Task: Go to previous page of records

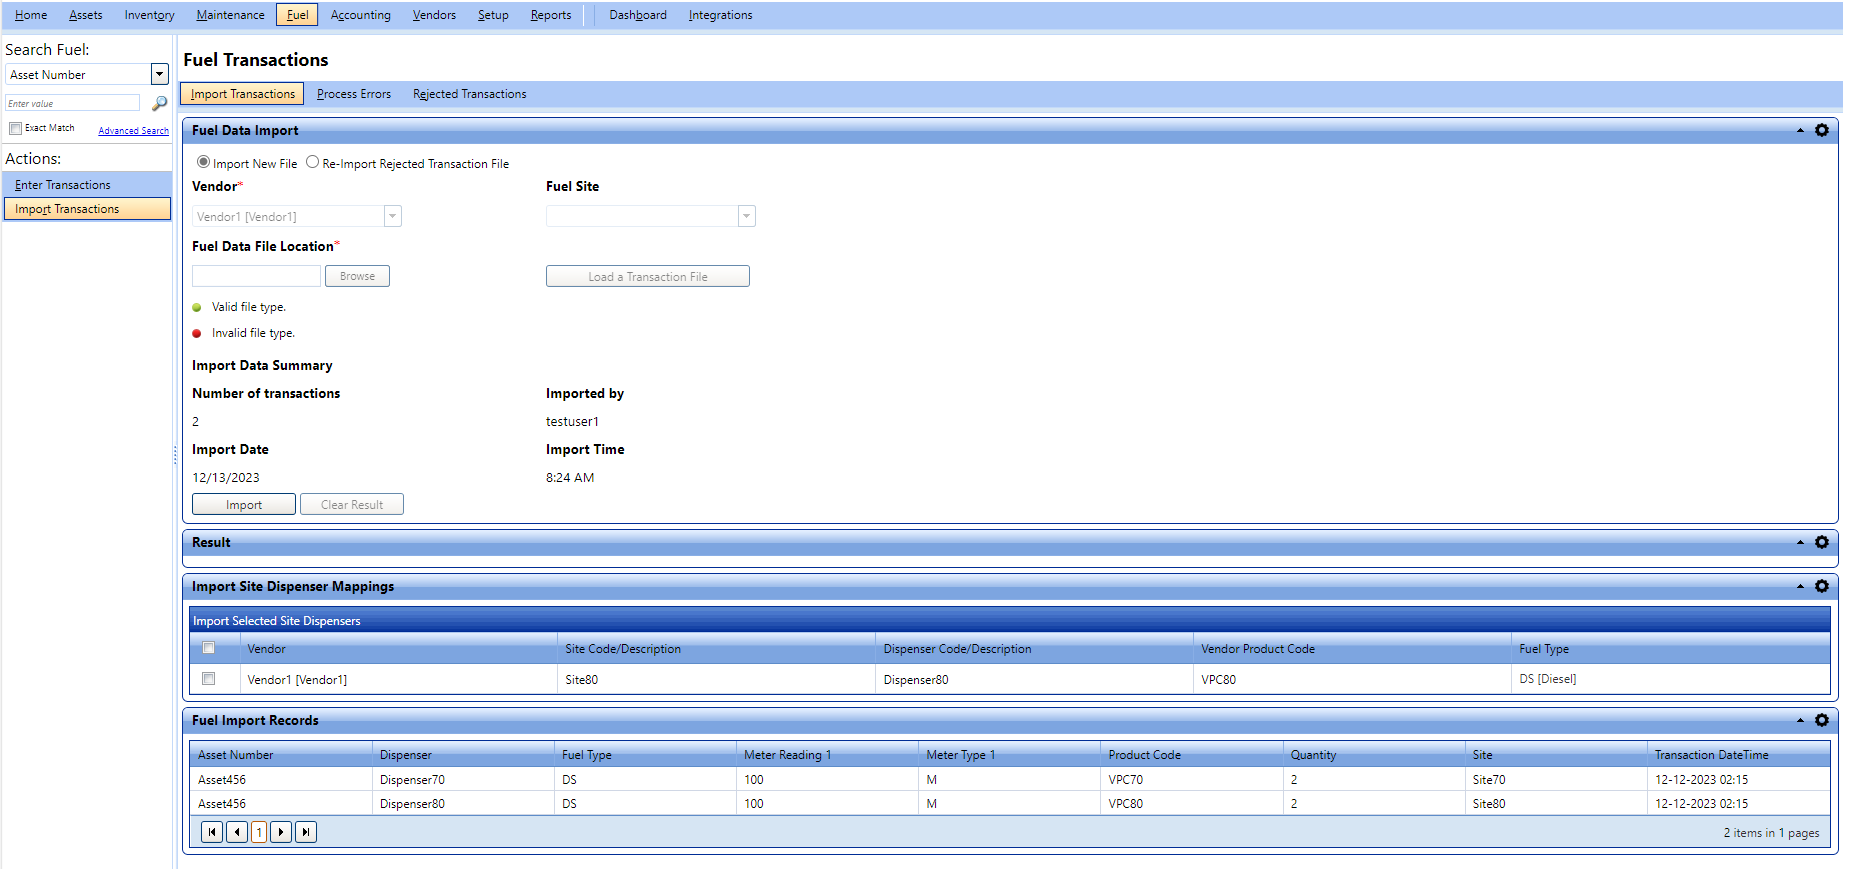Action: point(237,832)
